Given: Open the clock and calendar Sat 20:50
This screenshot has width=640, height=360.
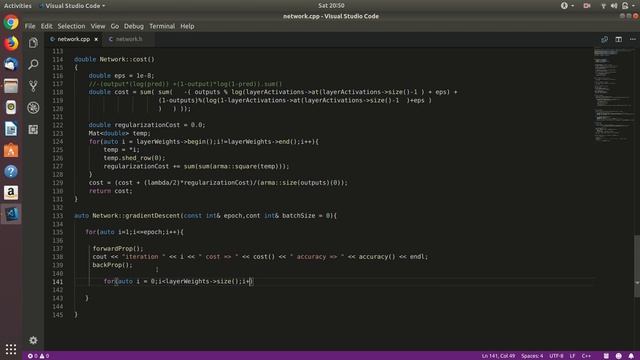Looking at the screenshot, I should click(x=331, y=6).
